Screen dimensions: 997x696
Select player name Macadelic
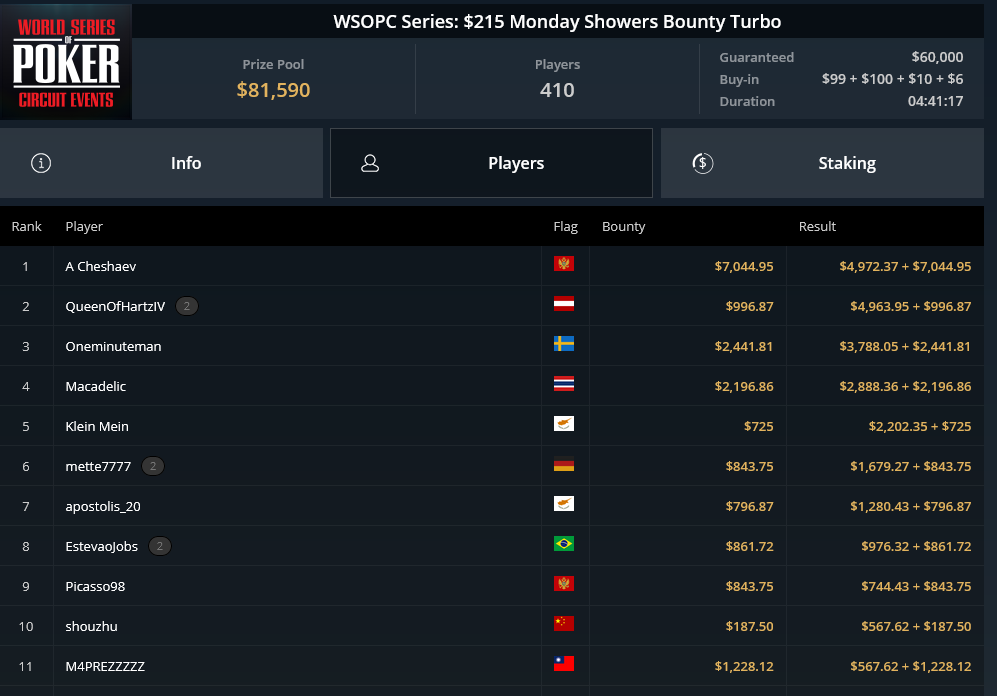point(96,386)
